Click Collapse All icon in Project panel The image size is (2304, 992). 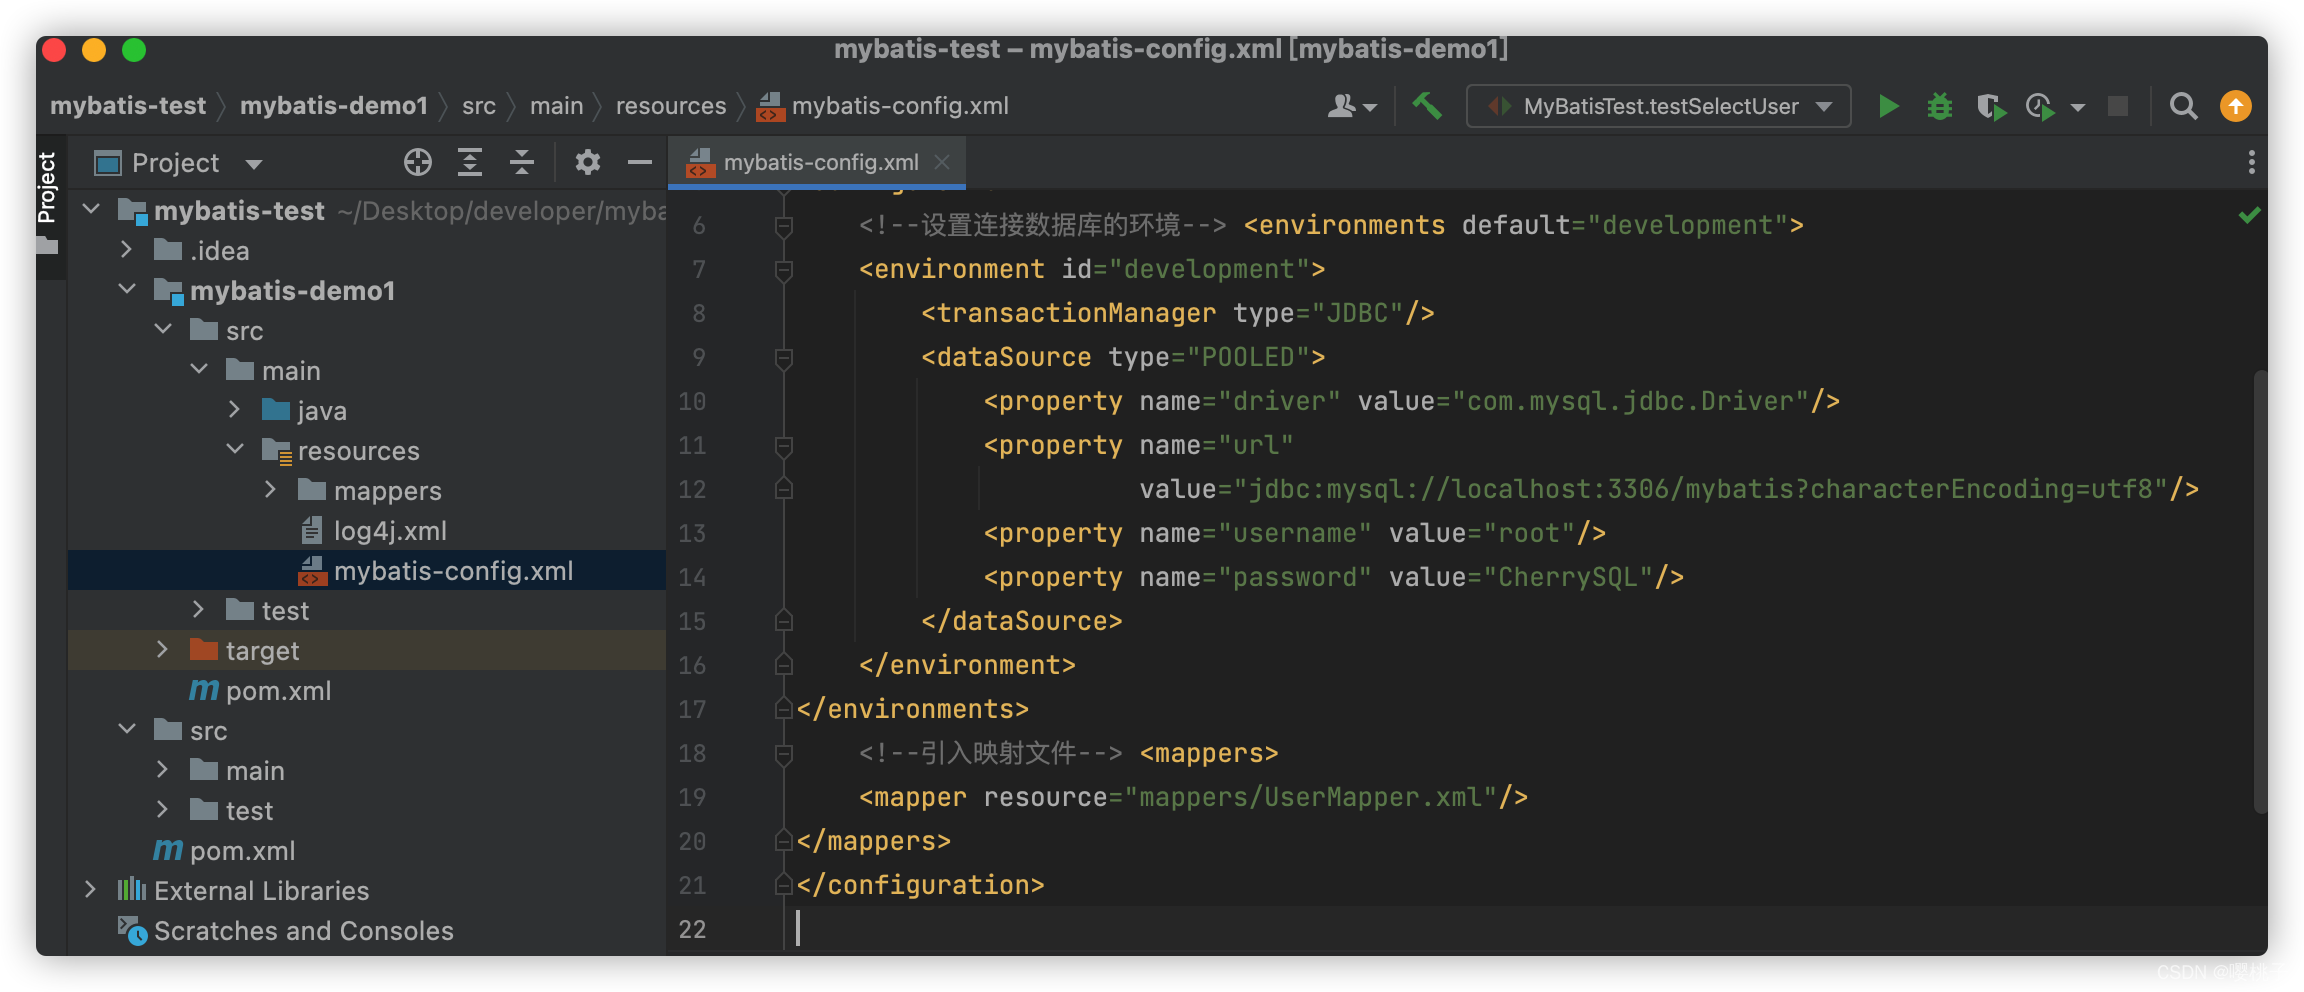tap(522, 162)
